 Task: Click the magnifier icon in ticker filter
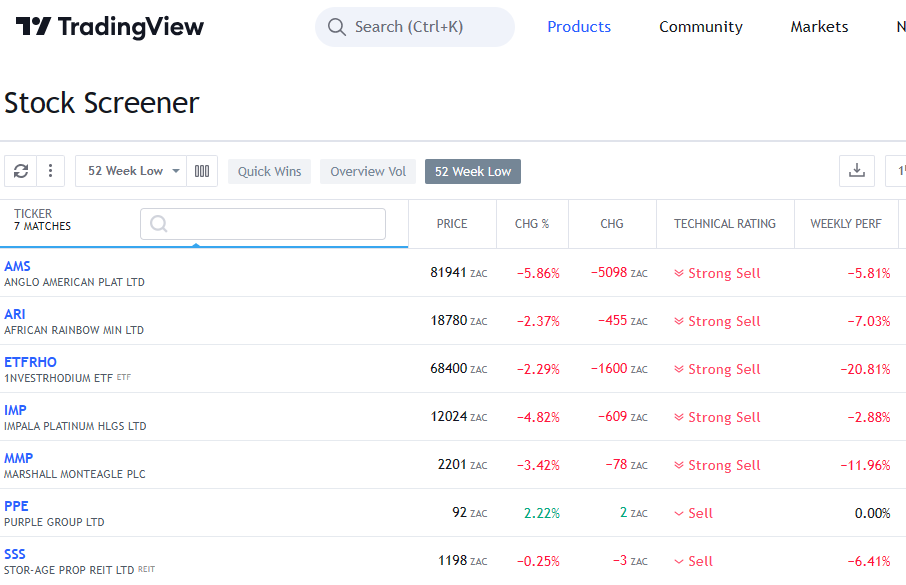(158, 224)
